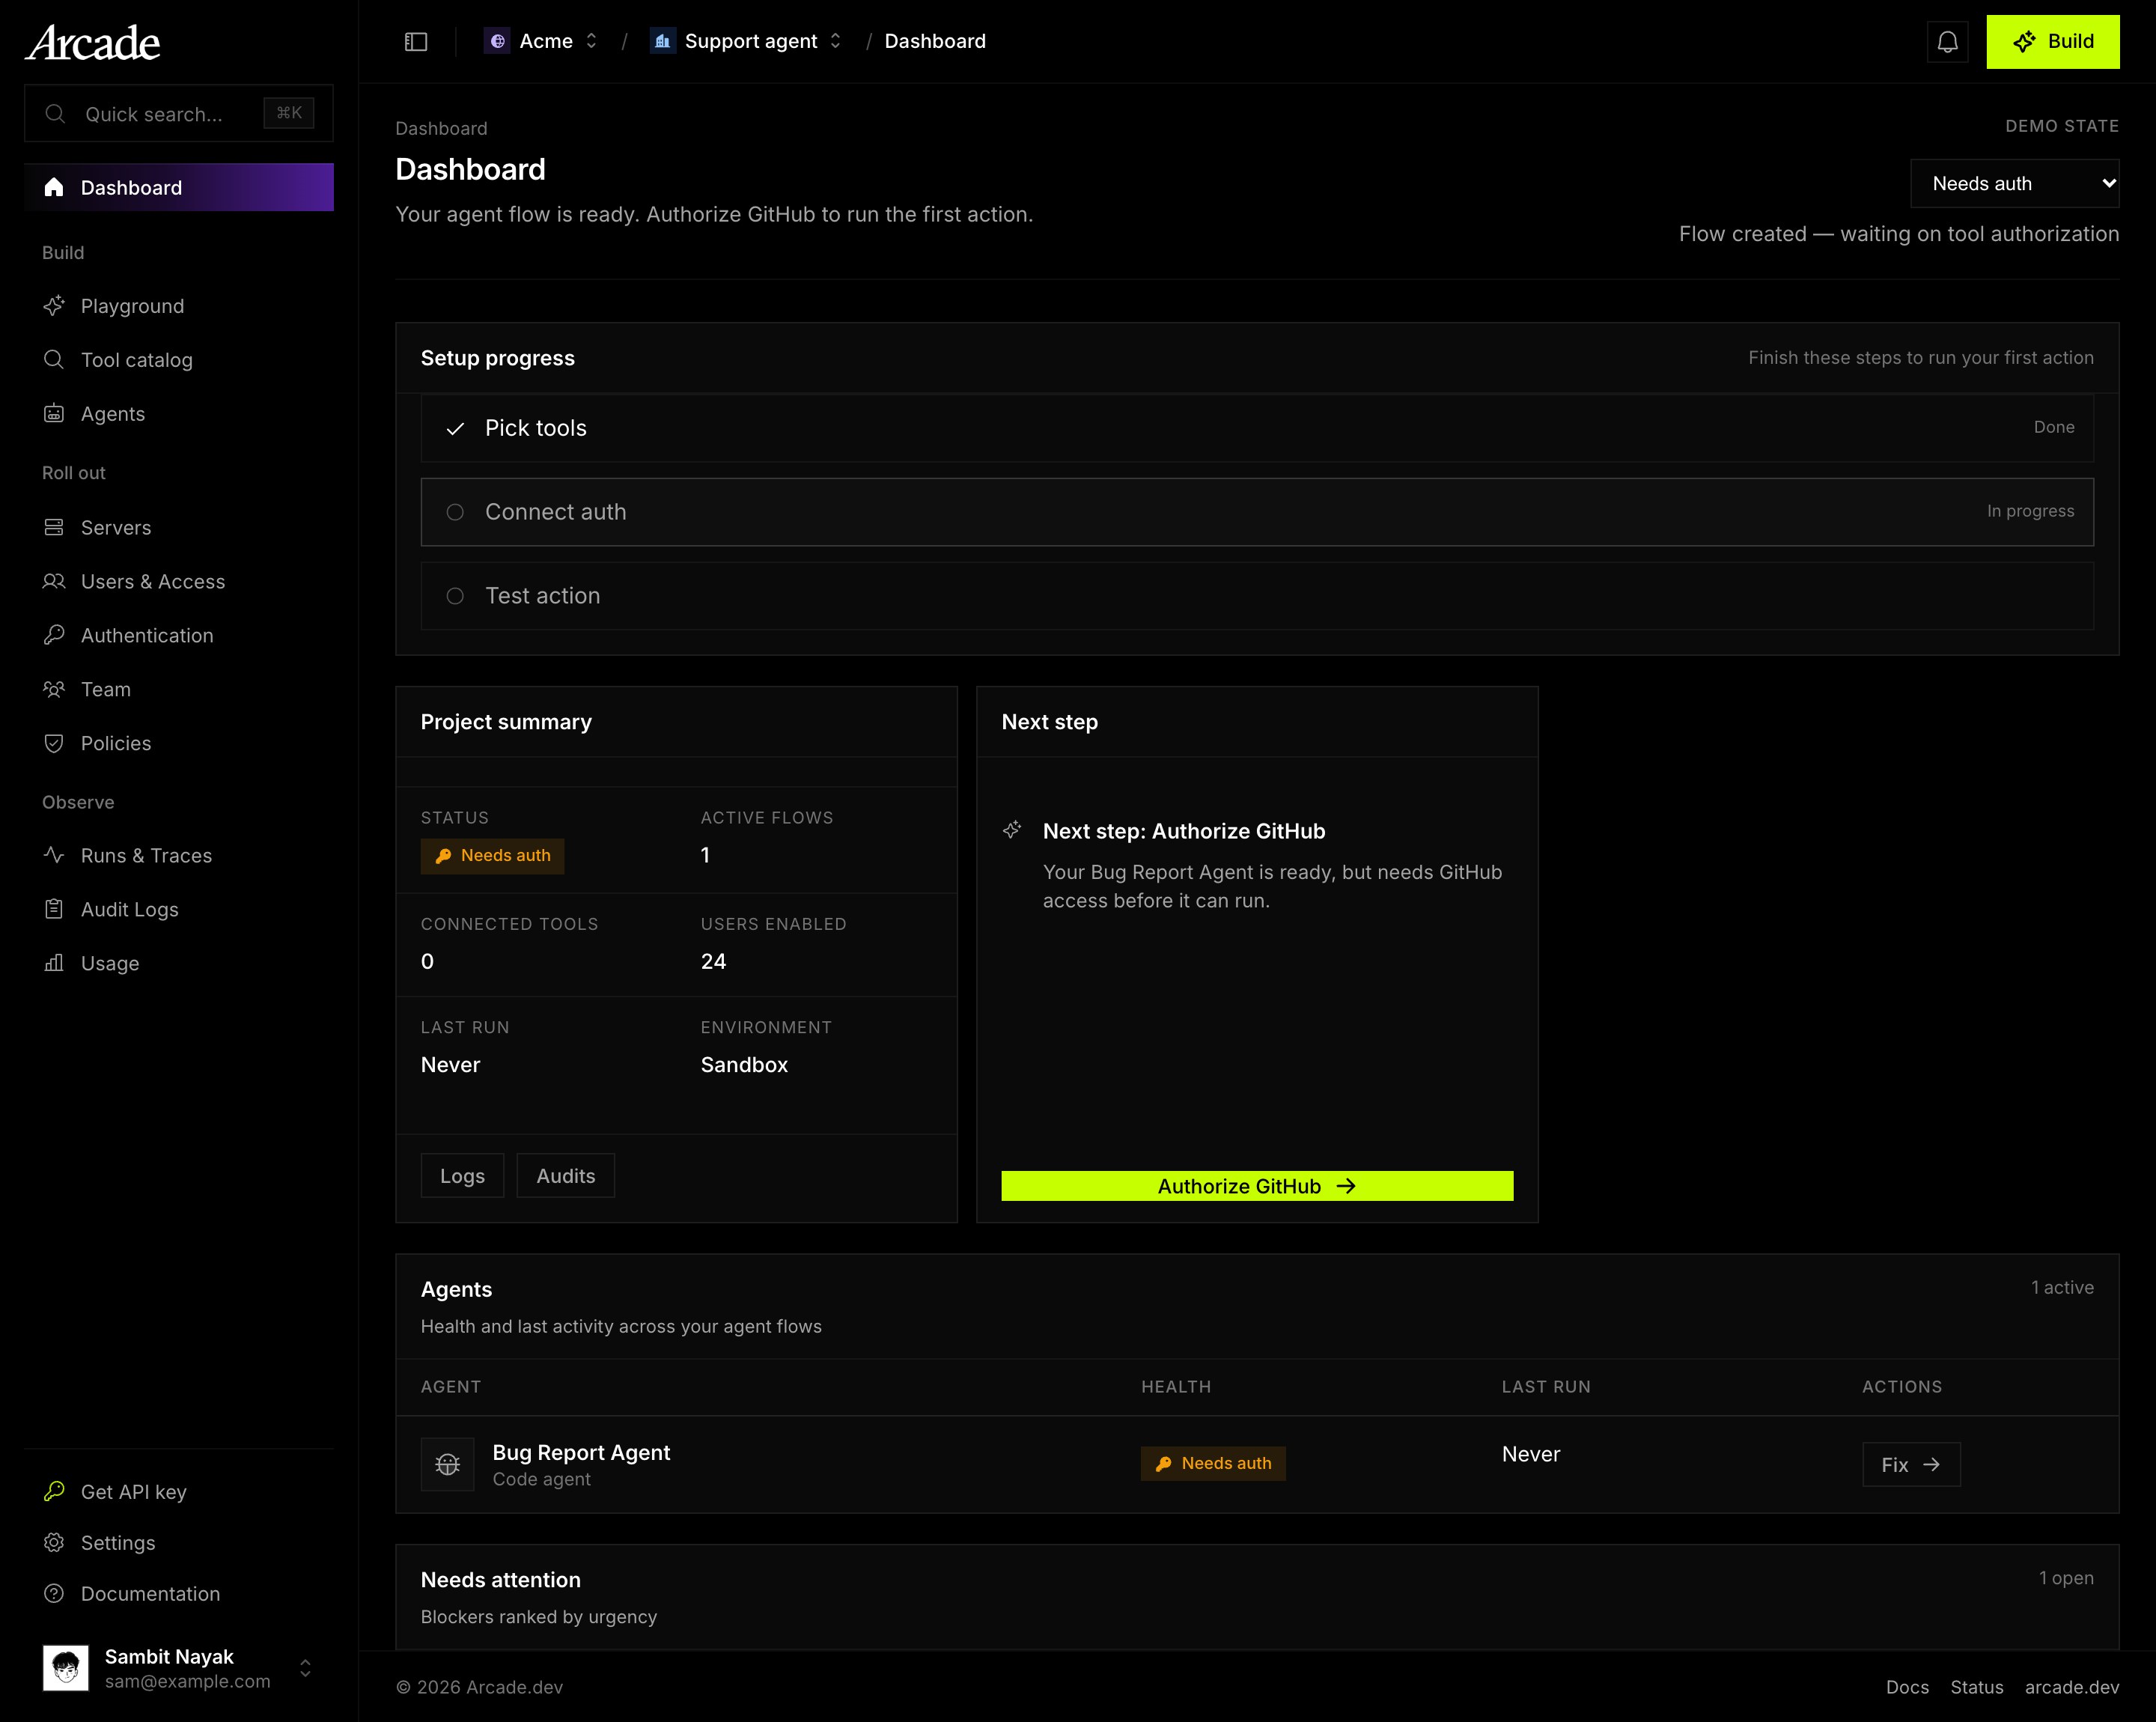Viewport: 2156px width, 1722px height.
Task: Open the Support agent project switcher
Action: tap(747, 41)
